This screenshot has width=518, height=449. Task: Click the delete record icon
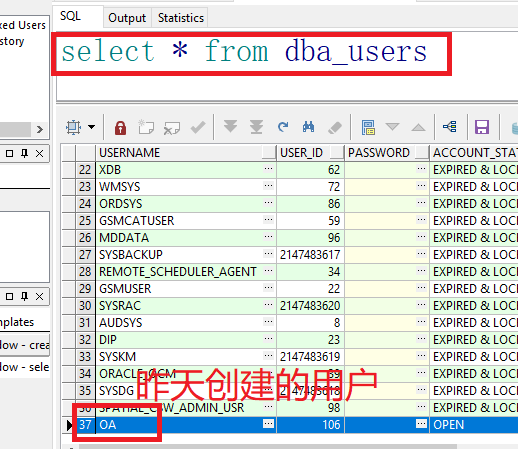point(172,128)
